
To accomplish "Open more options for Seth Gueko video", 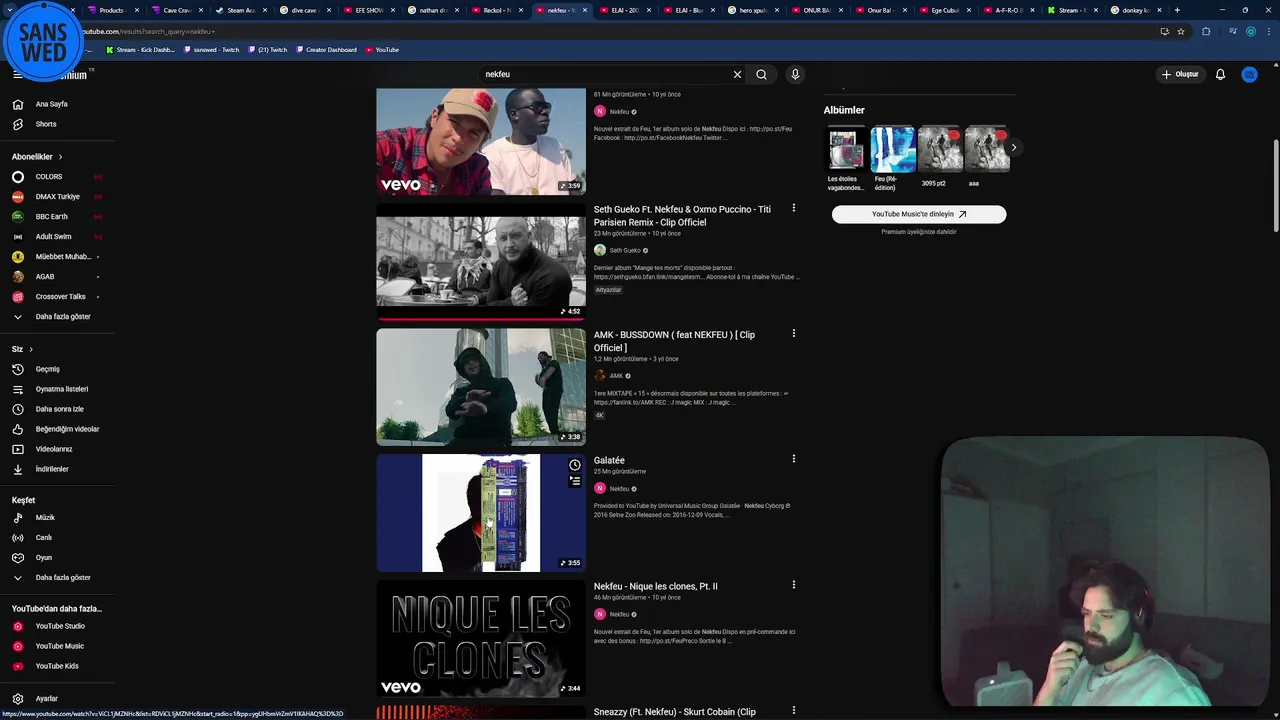I will [x=794, y=208].
